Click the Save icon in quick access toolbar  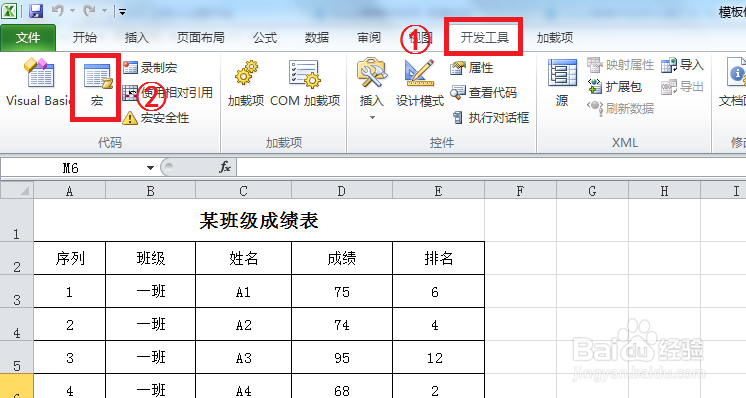[x=36, y=11]
